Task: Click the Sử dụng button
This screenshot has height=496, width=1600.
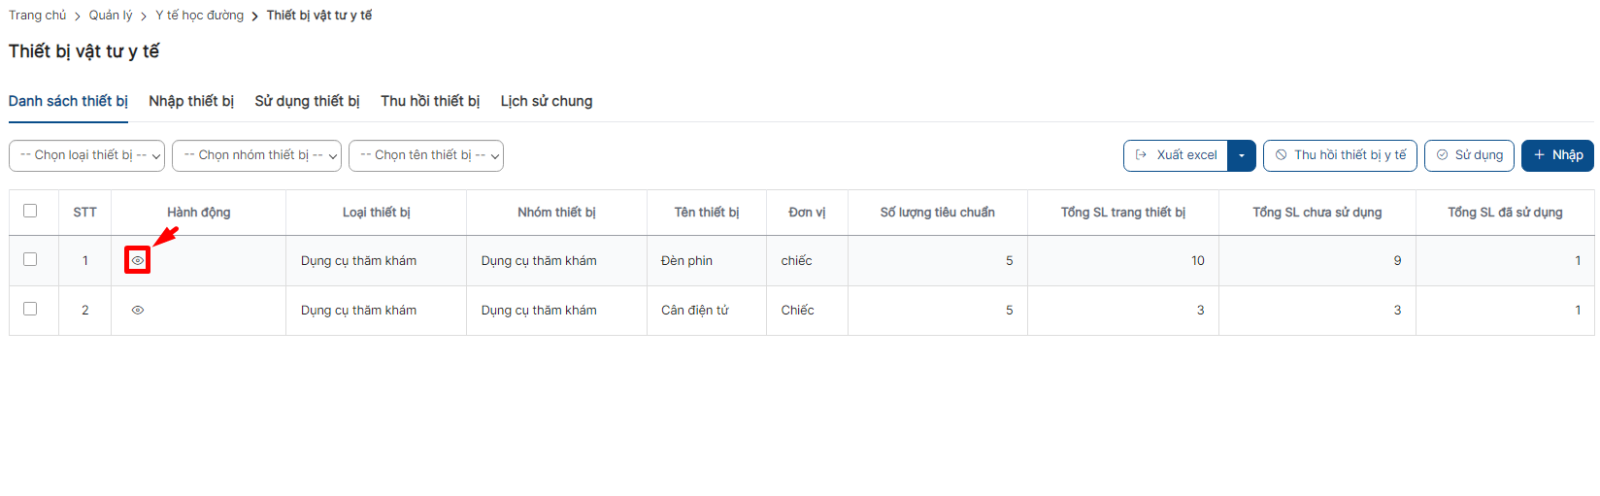Action: click(x=1469, y=155)
